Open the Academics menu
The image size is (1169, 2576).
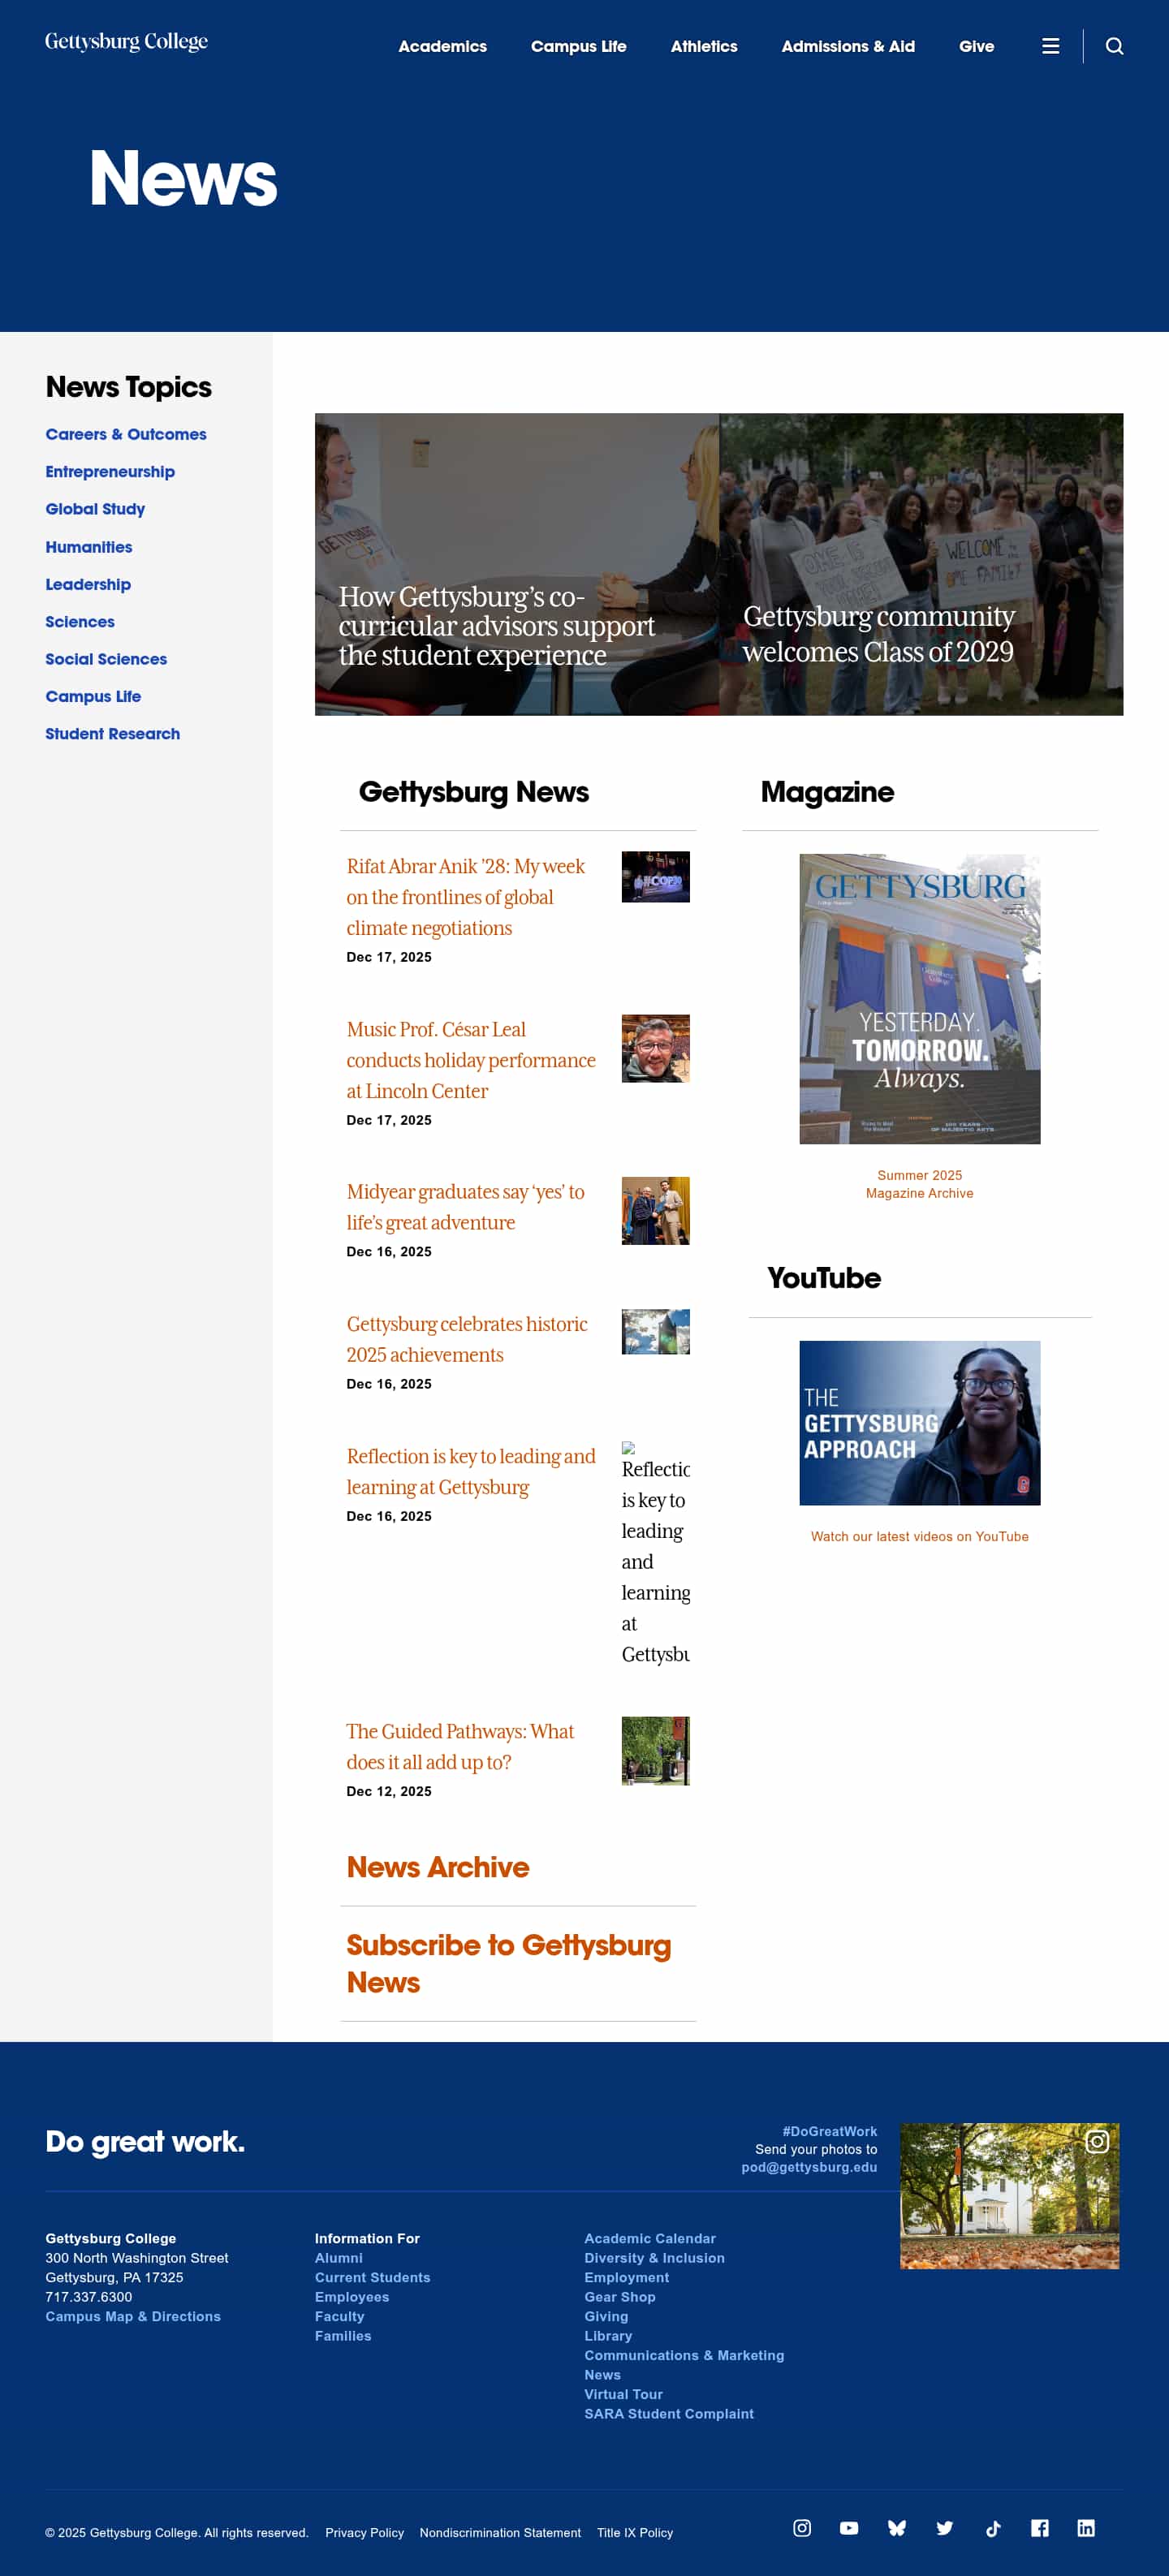coord(442,46)
